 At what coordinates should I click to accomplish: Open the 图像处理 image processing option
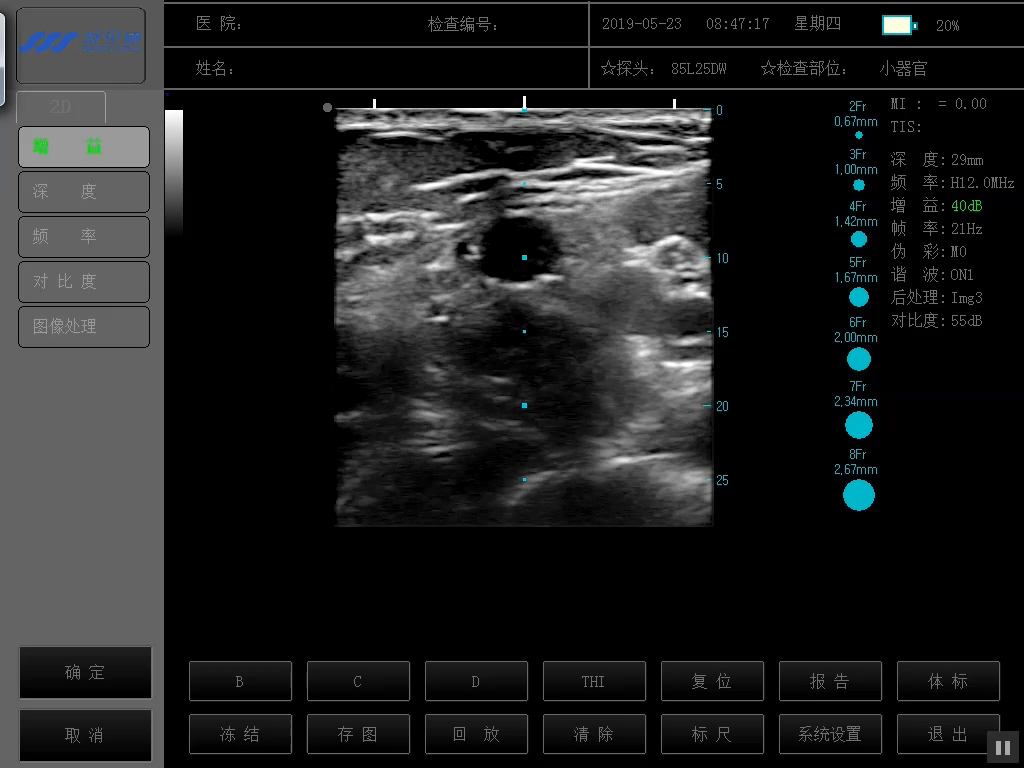coord(84,327)
